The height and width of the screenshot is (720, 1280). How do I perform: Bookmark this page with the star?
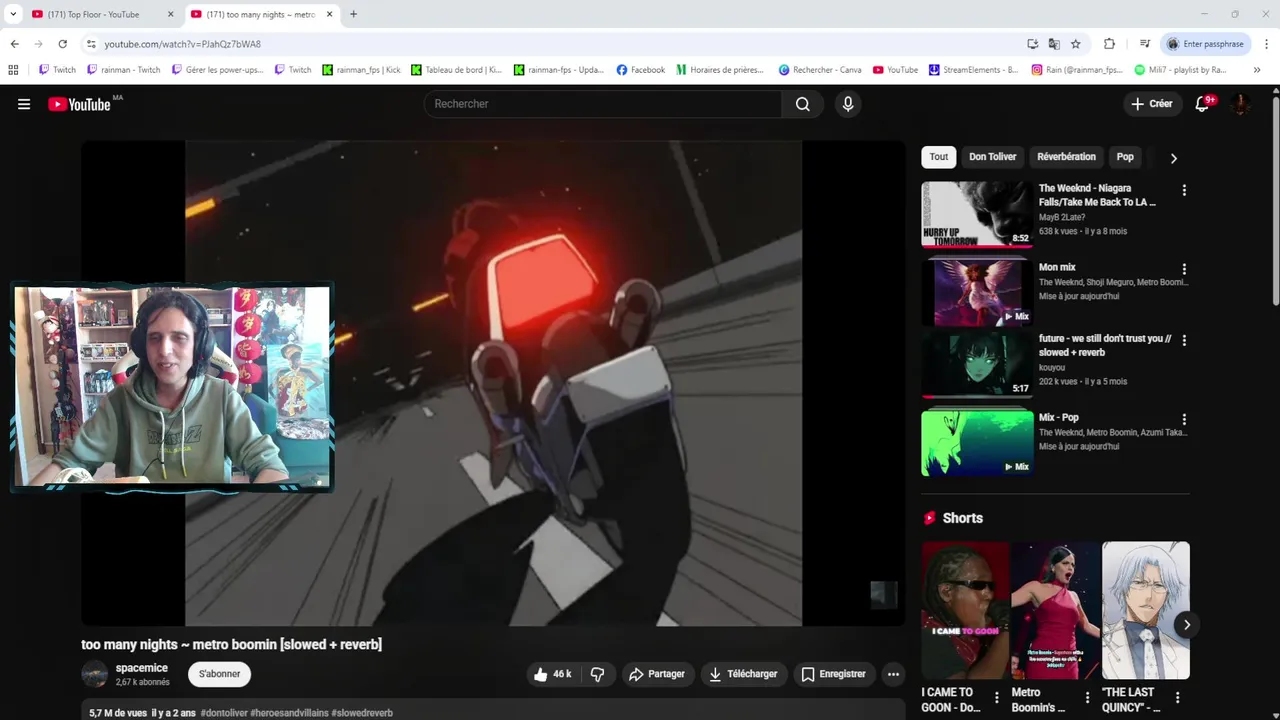click(1076, 44)
